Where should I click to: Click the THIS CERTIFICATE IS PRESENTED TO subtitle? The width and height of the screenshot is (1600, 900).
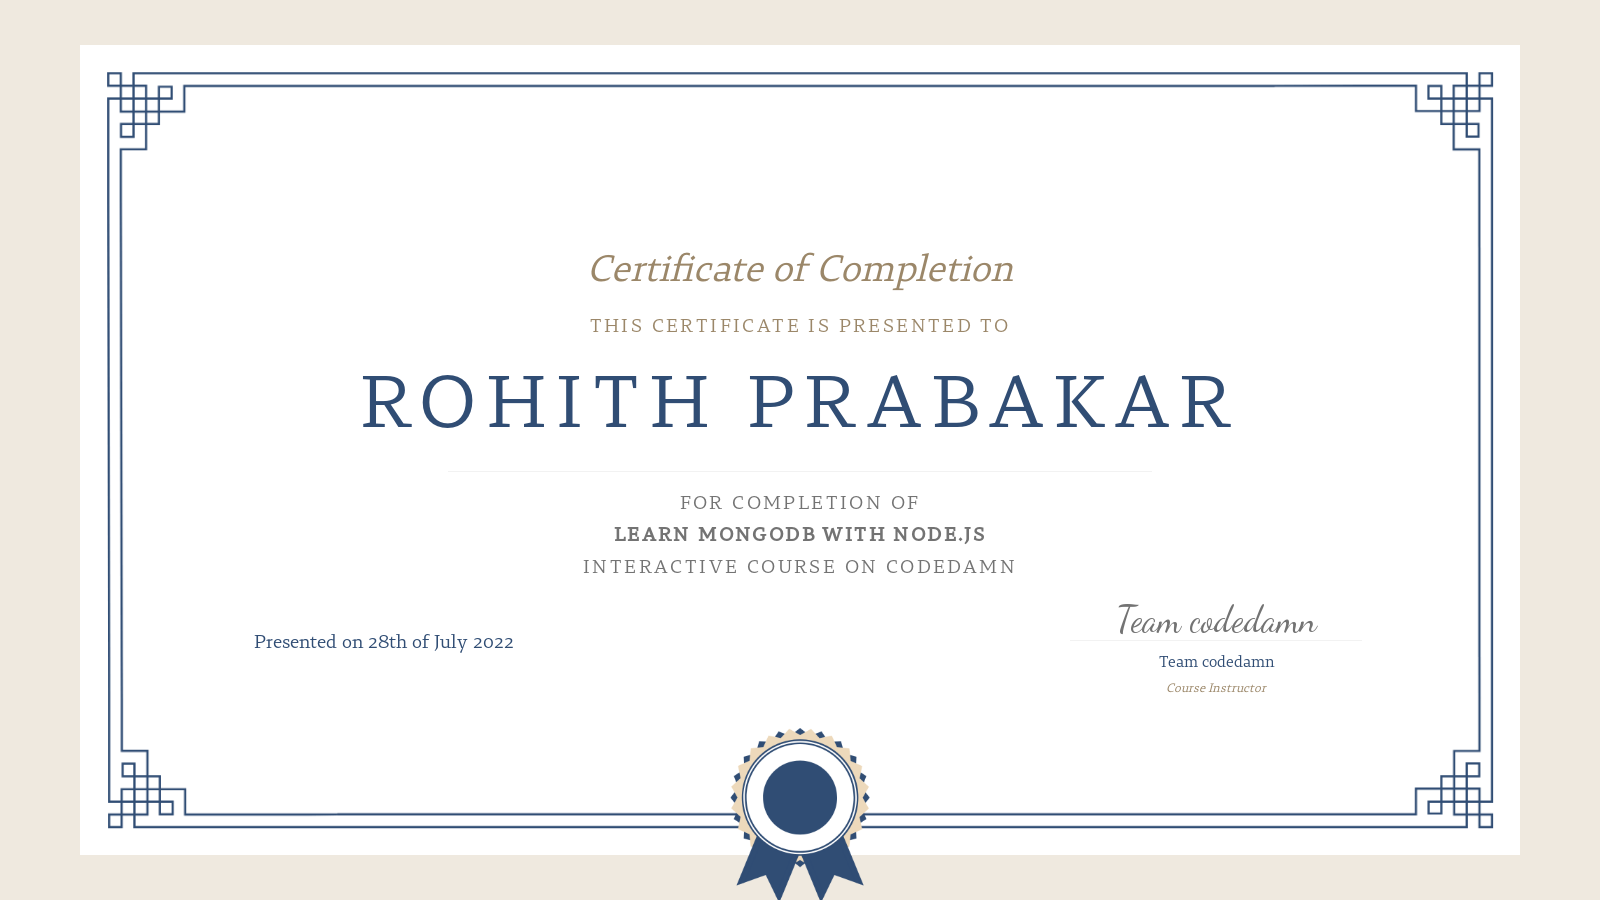point(799,325)
